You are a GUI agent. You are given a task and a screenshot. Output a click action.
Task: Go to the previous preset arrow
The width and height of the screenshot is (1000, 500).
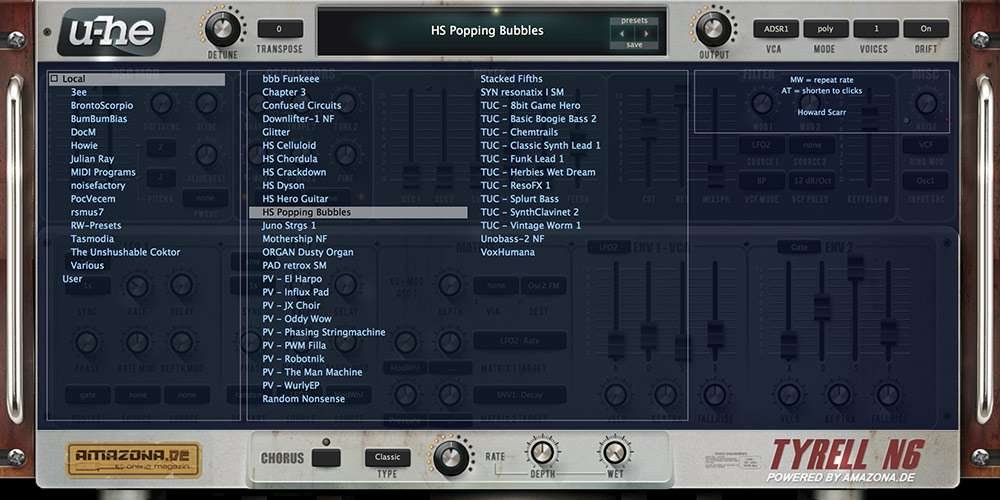(621, 32)
